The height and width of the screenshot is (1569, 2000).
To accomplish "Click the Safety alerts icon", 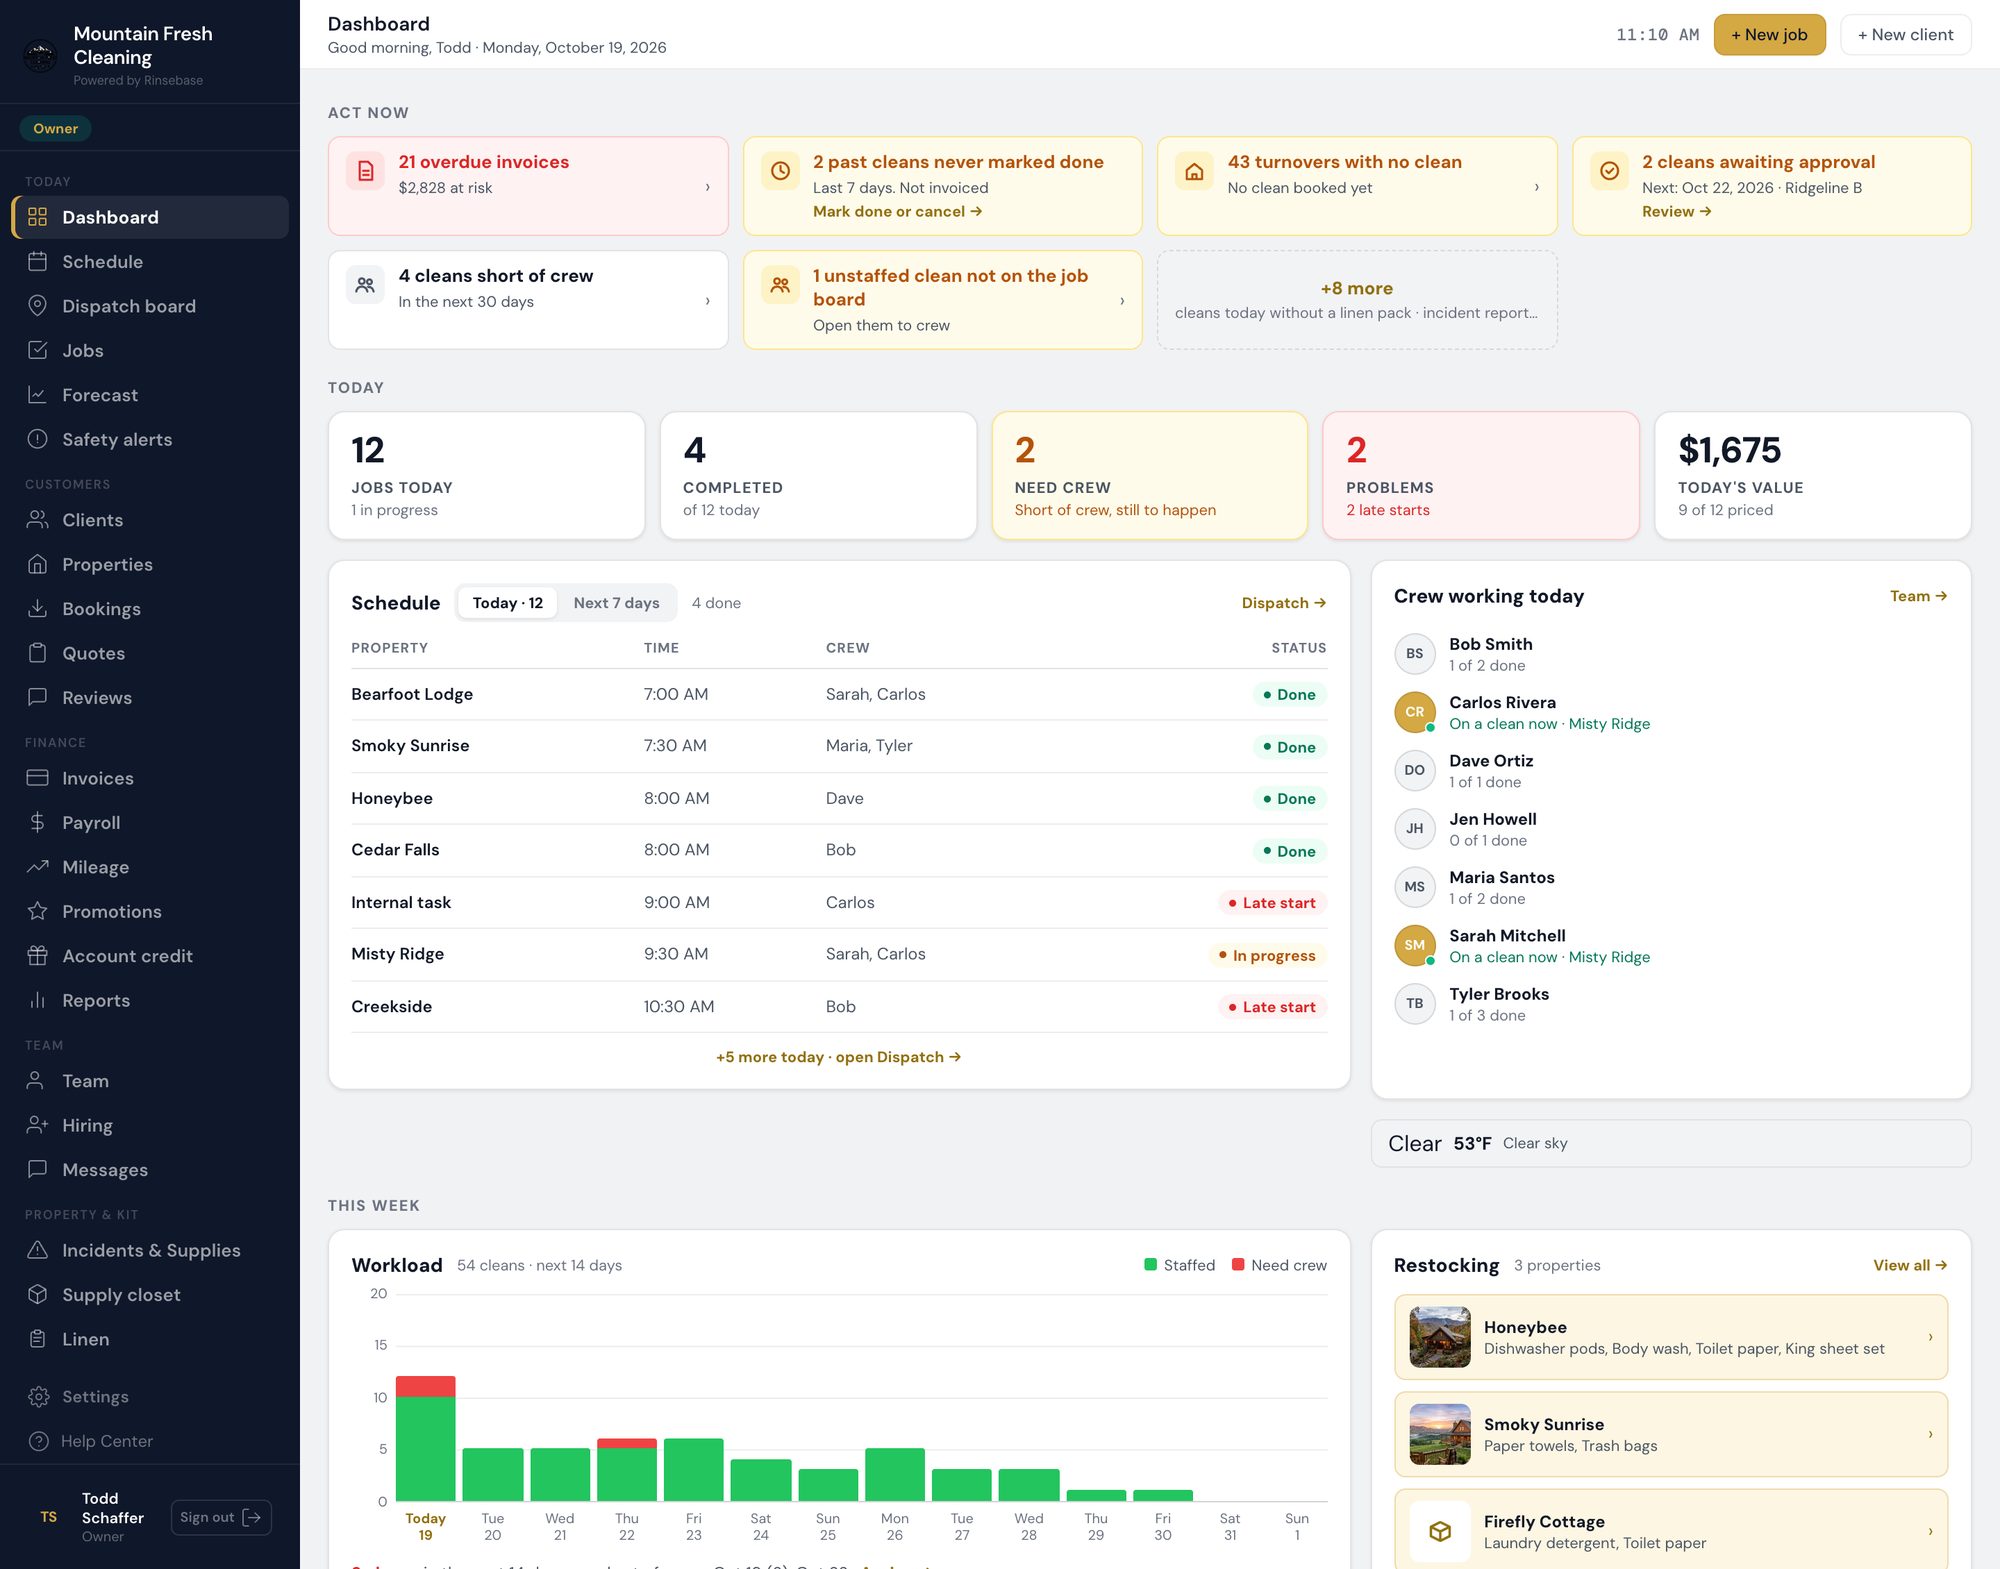I will (x=38, y=440).
